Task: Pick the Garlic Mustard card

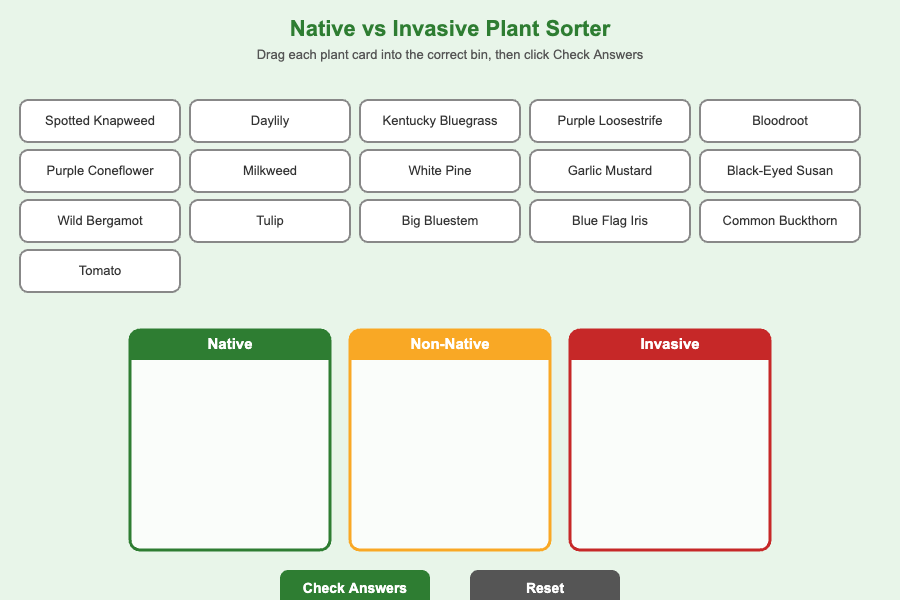Action: point(610,171)
